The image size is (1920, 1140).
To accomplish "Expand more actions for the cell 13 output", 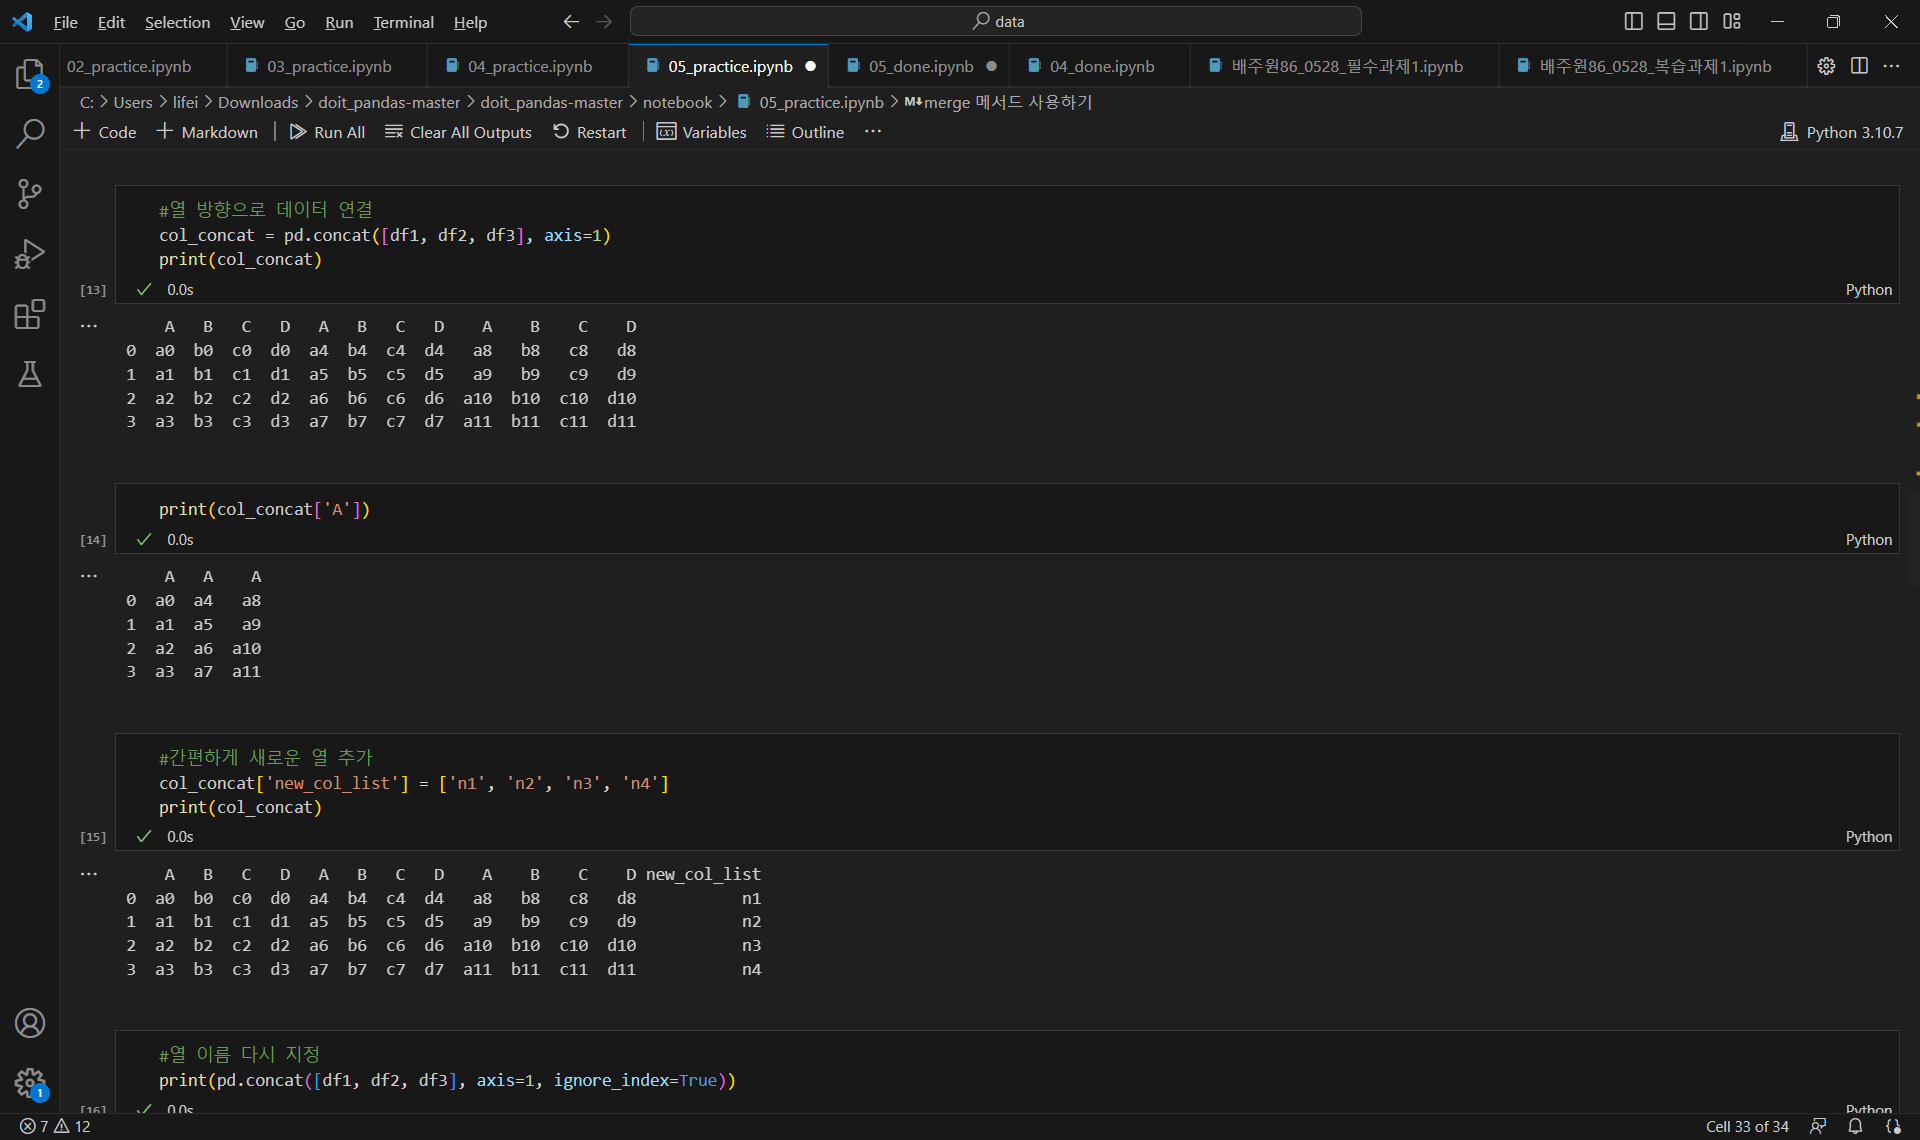I will tap(89, 326).
